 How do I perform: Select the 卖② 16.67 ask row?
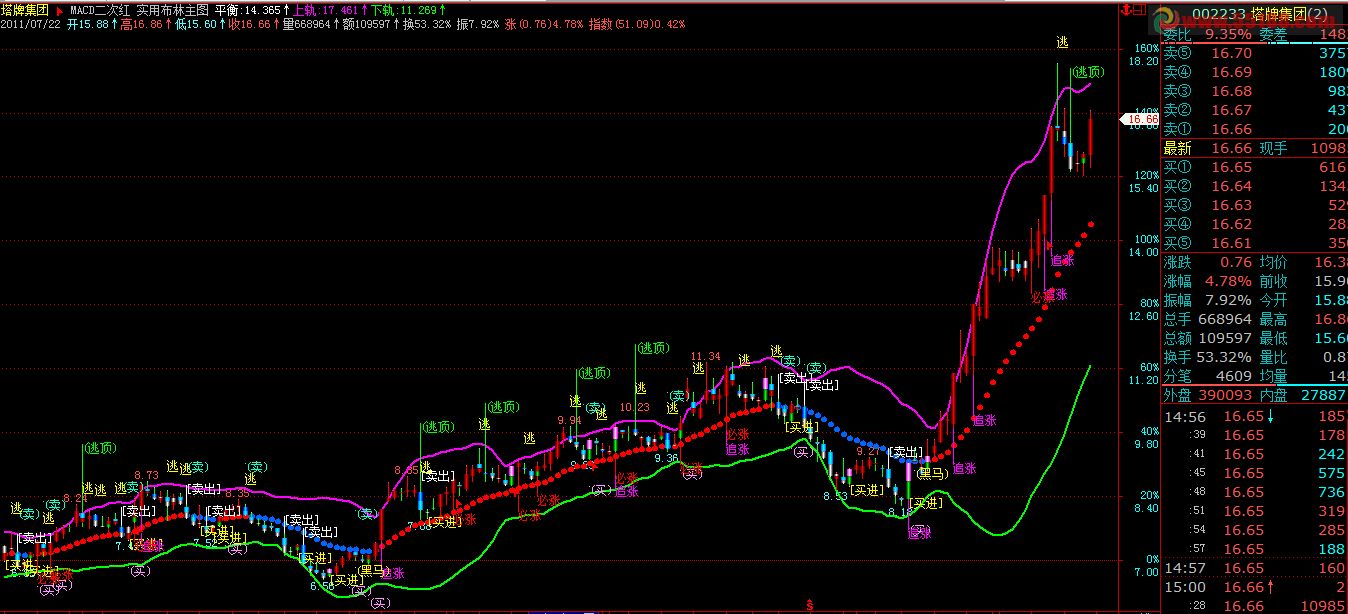(x=1255, y=110)
